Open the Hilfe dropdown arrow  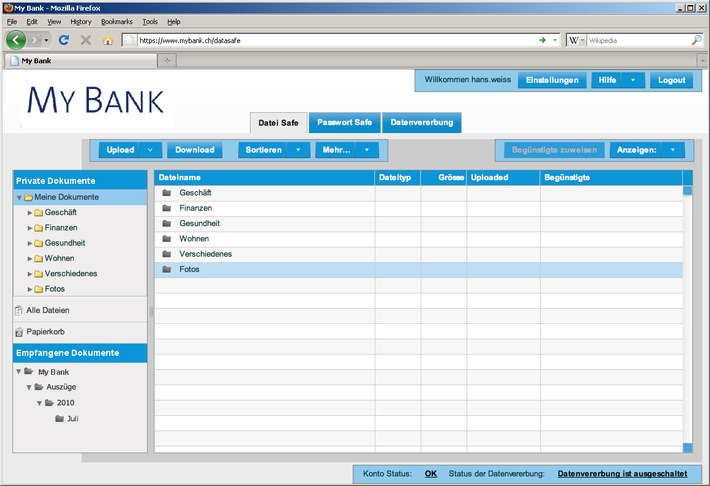[633, 80]
